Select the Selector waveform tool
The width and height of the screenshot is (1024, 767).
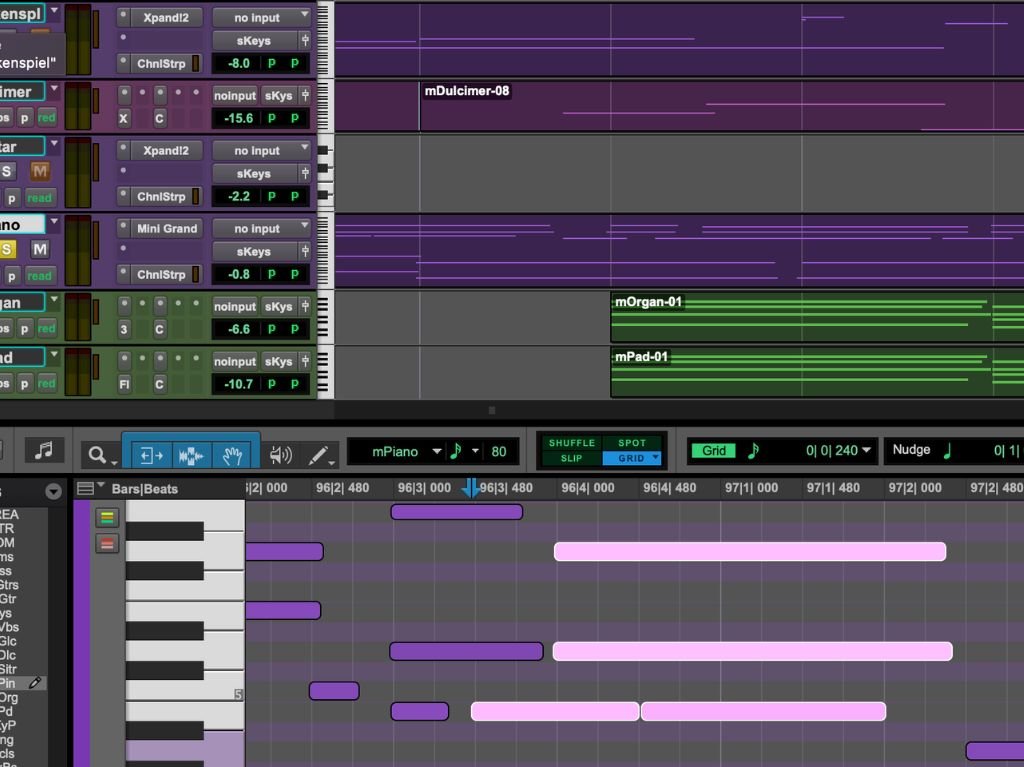[x=191, y=455]
